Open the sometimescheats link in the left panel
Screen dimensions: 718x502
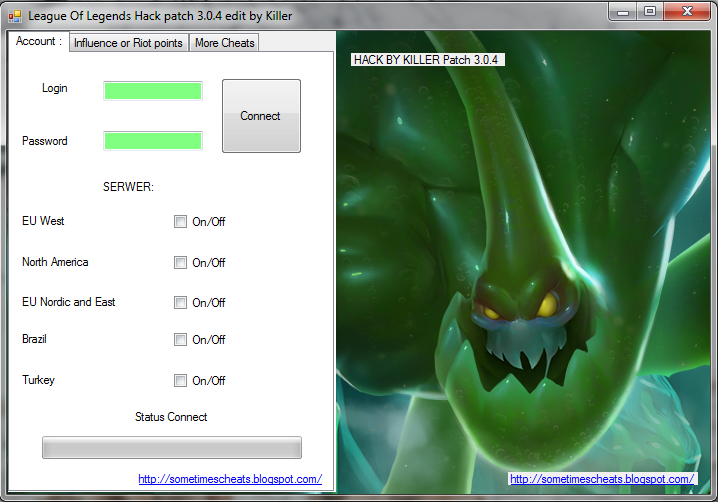tap(230, 479)
